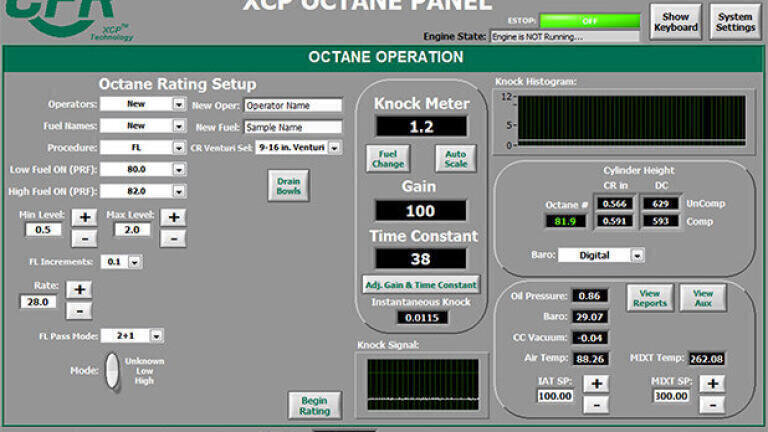Click the OCTANE OPERATION header bar
Image resolution: width=768 pixels, height=432 pixels.
[x=383, y=58]
